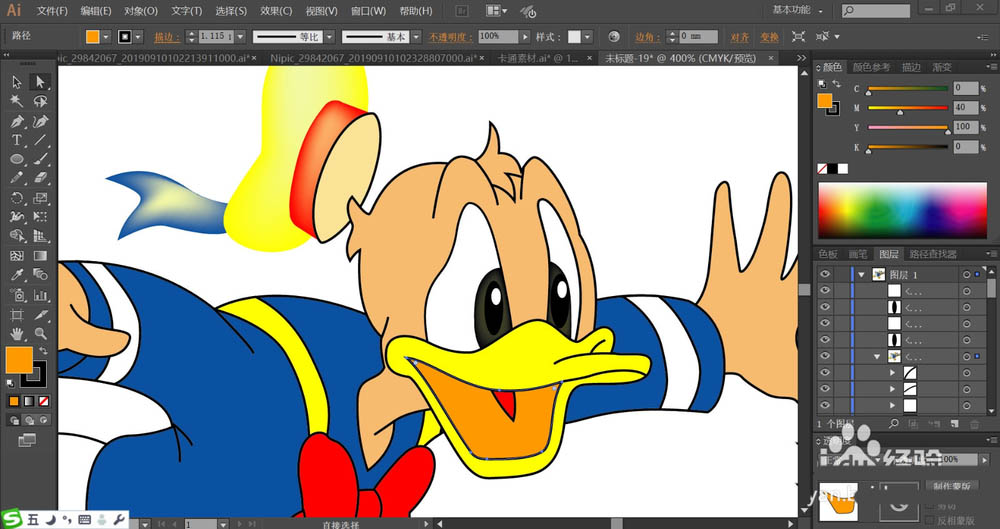Toggle eye icon of third sublayer row
The height and width of the screenshot is (529, 1000).
pos(825,324)
